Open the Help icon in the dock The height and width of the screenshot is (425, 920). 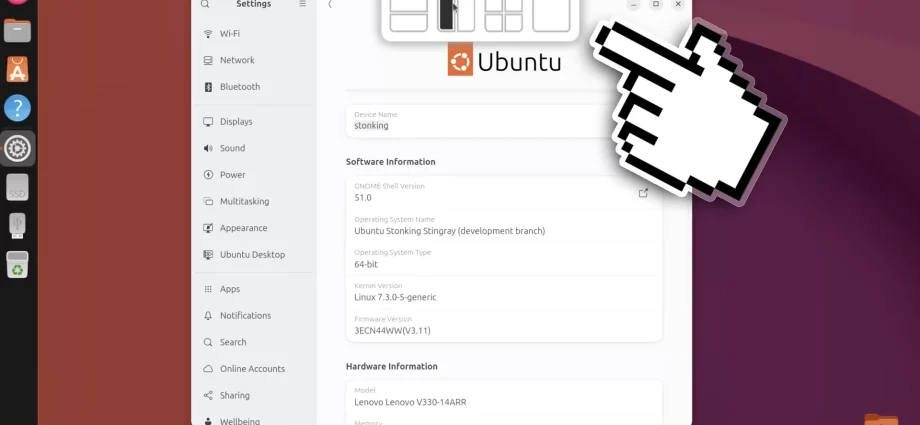(18, 108)
